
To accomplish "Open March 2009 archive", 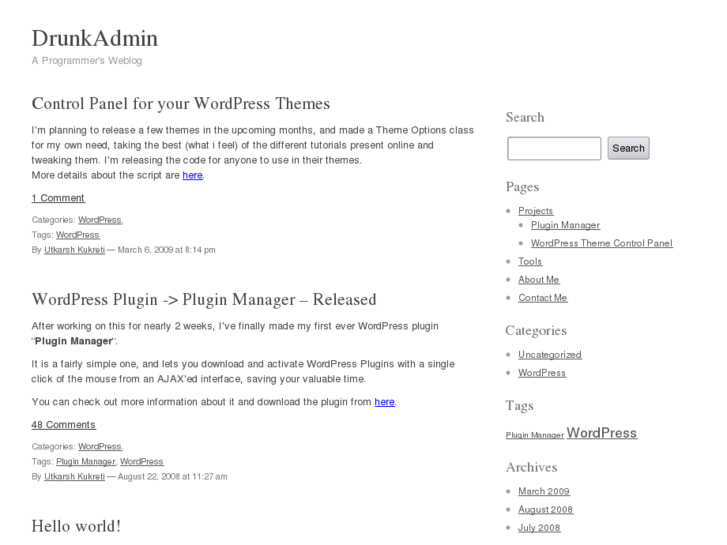I will [544, 491].
